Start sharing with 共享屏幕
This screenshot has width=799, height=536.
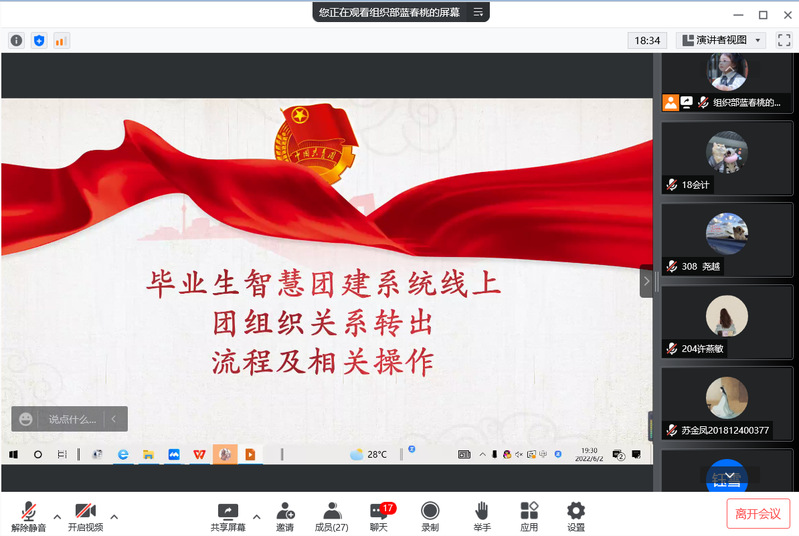(228, 517)
